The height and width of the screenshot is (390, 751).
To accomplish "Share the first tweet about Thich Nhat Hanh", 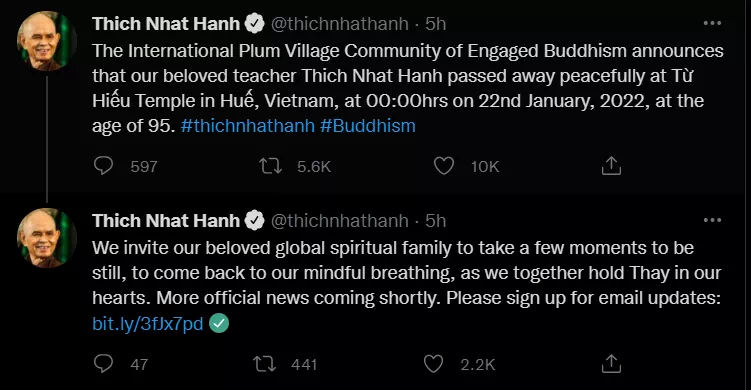I will 611,166.
